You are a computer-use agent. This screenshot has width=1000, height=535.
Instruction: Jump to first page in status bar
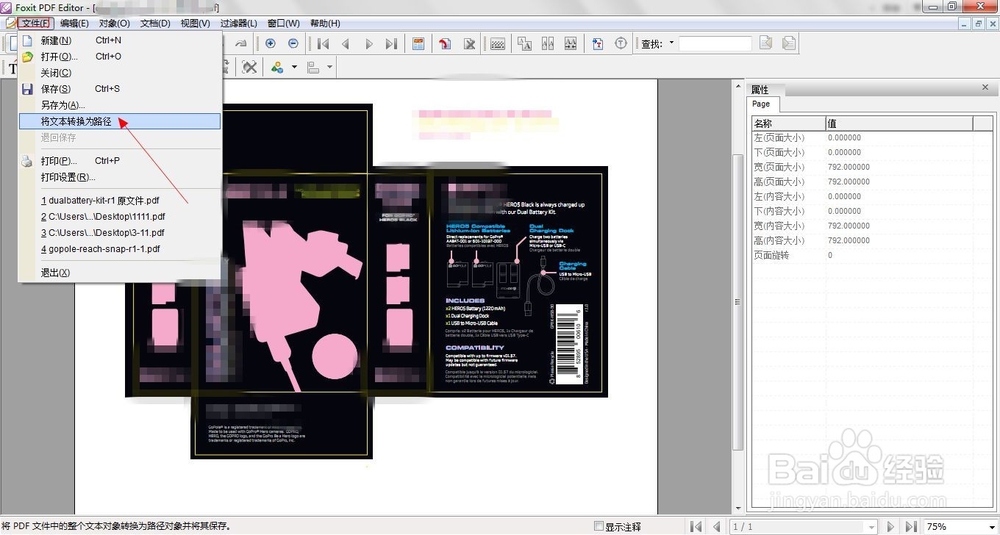(696, 527)
